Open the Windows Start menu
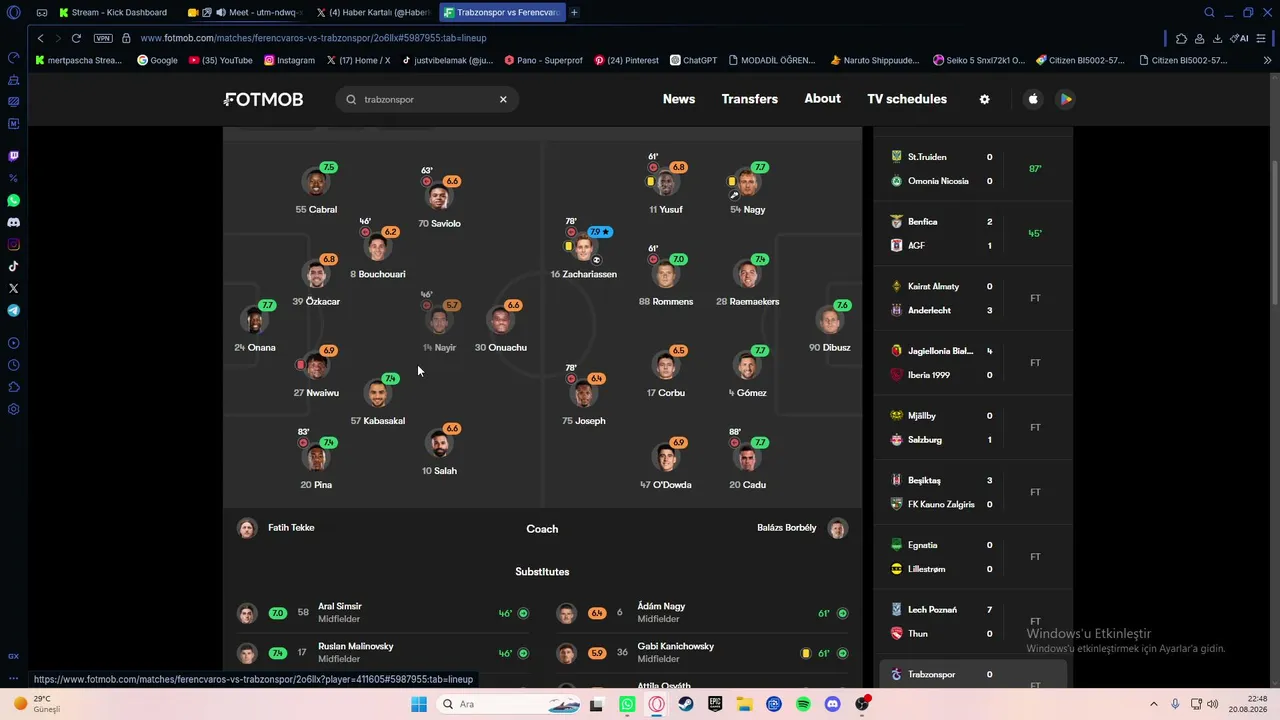1280x720 pixels. pyautogui.click(x=419, y=704)
